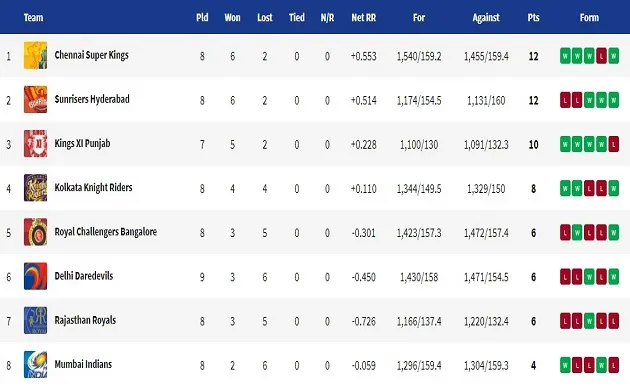630x390 pixels.
Task: Sort standings by Pts column header
Action: 534,18
